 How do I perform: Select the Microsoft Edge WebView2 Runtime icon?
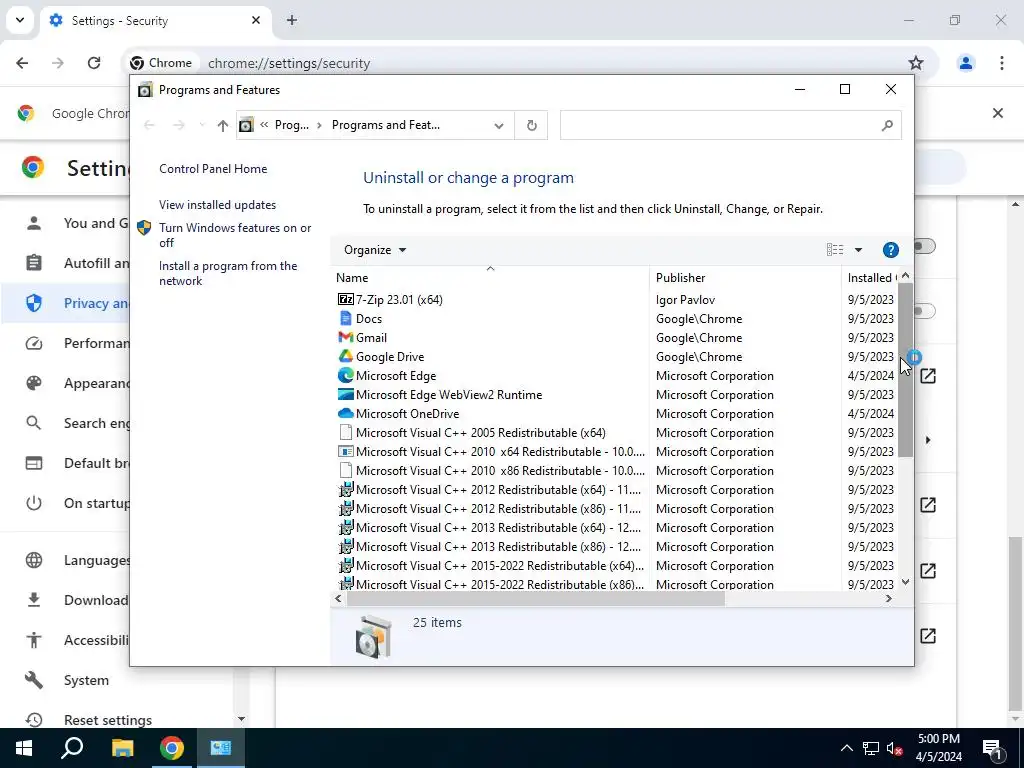(x=345, y=394)
